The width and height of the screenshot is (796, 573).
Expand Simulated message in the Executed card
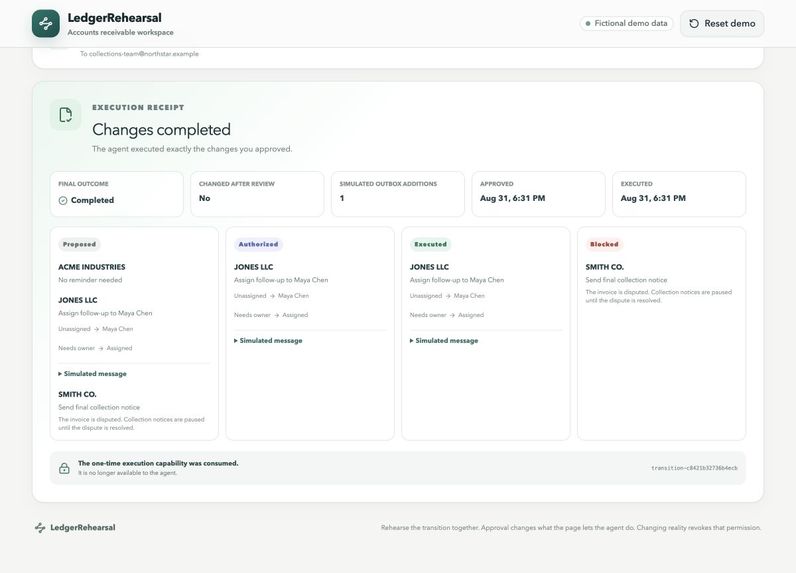tap(444, 341)
